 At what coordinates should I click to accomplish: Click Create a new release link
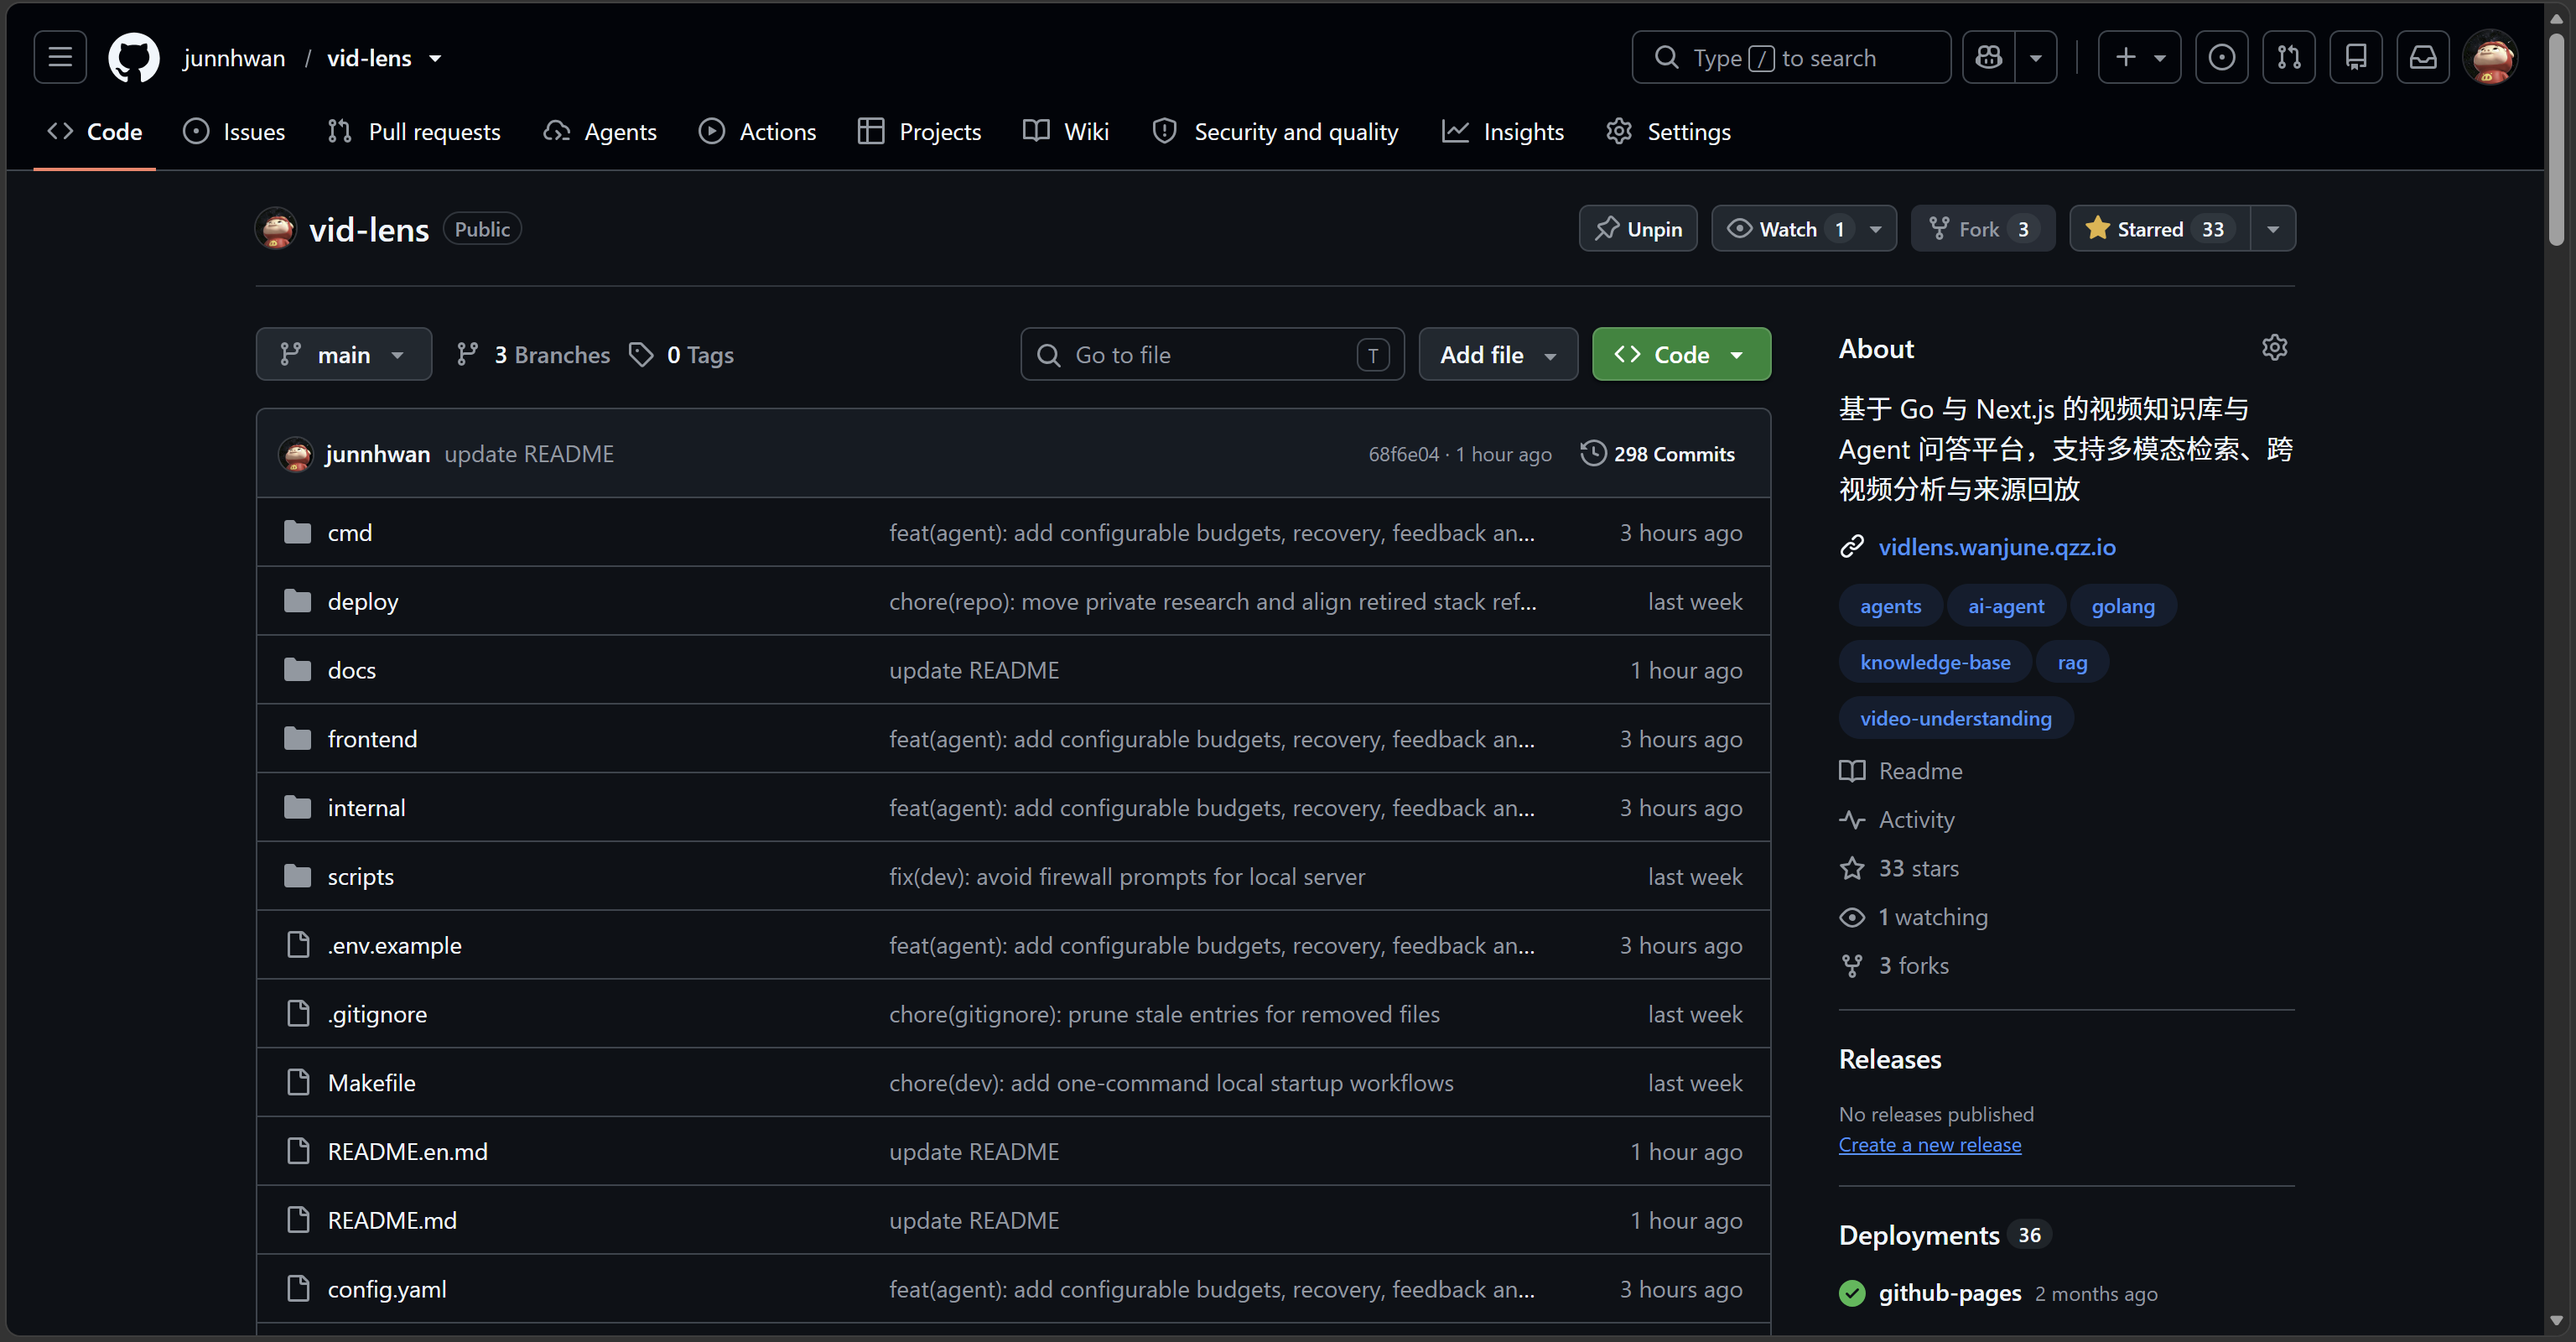point(1929,1145)
